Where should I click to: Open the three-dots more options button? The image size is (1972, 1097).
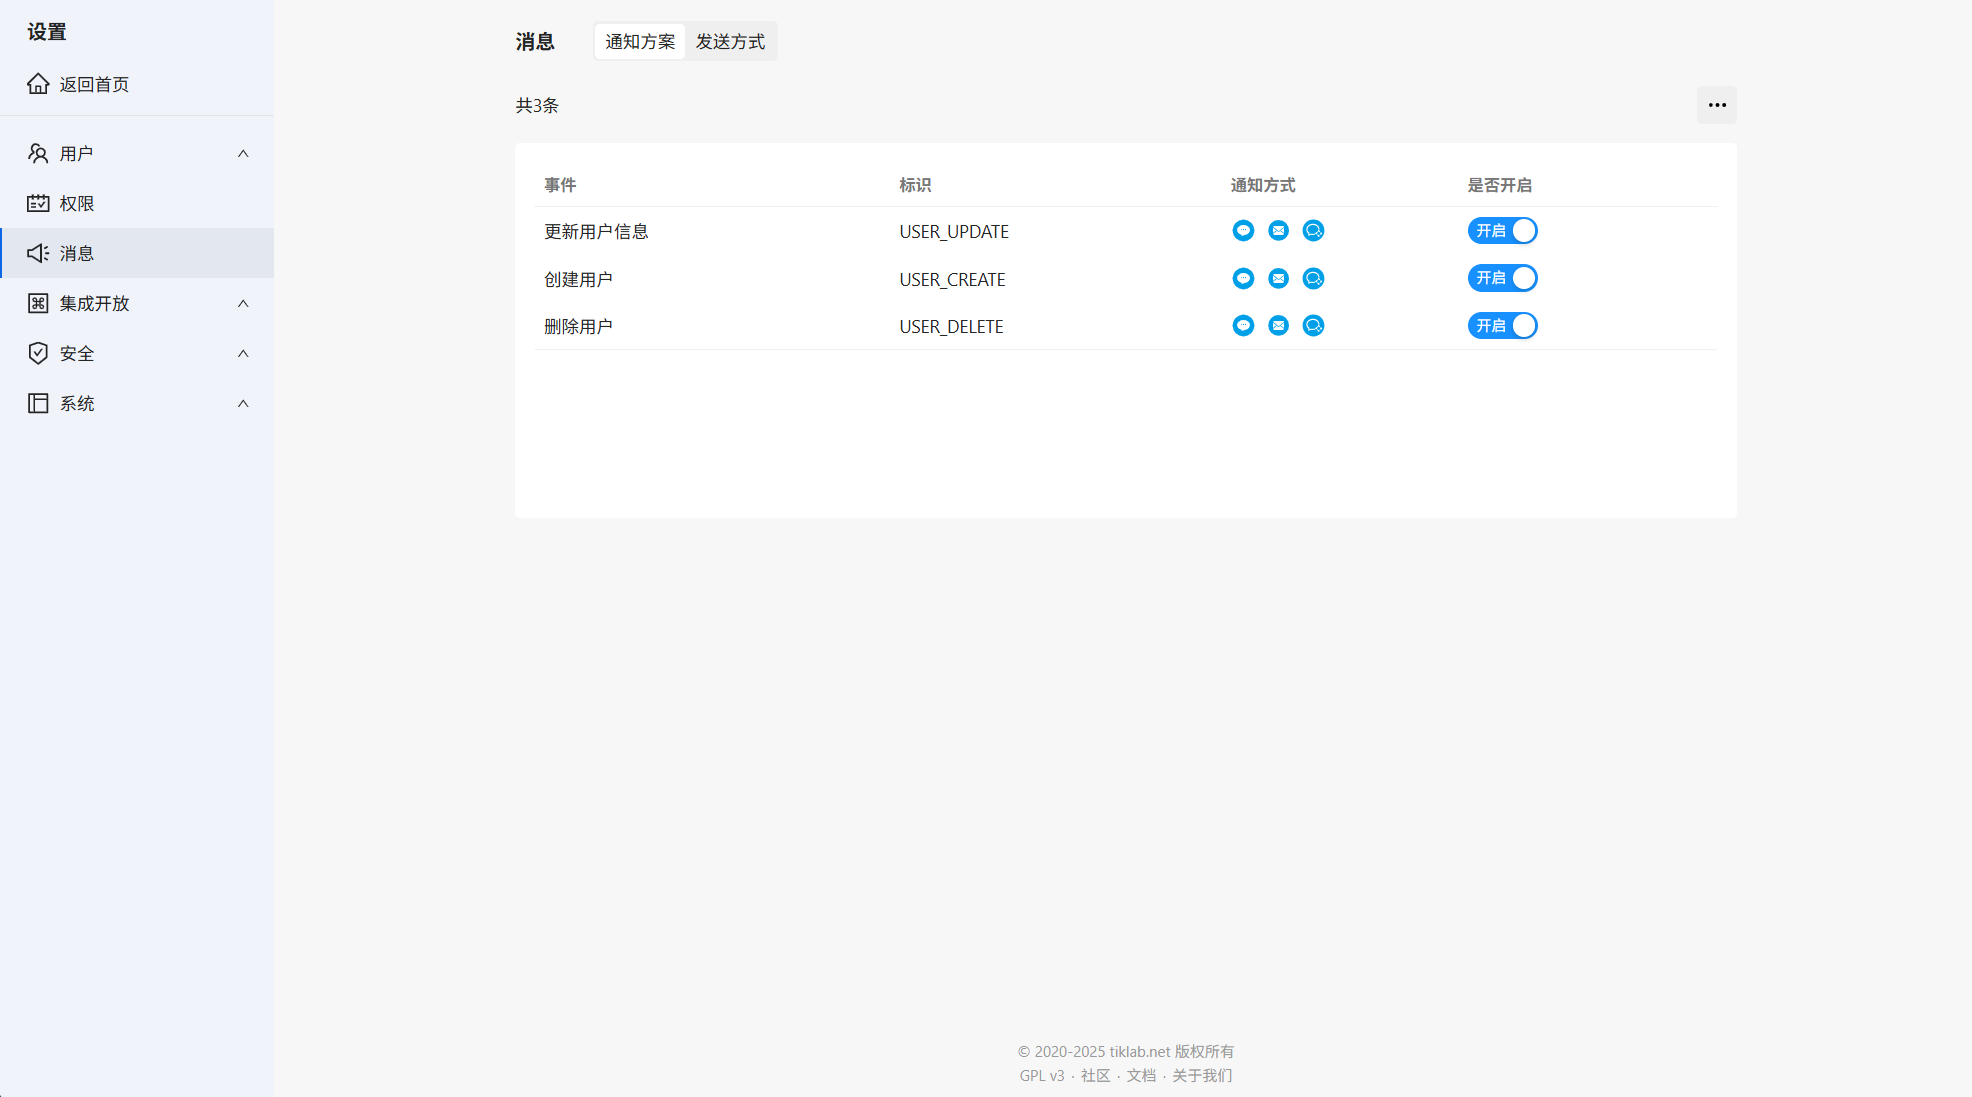point(1716,105)
